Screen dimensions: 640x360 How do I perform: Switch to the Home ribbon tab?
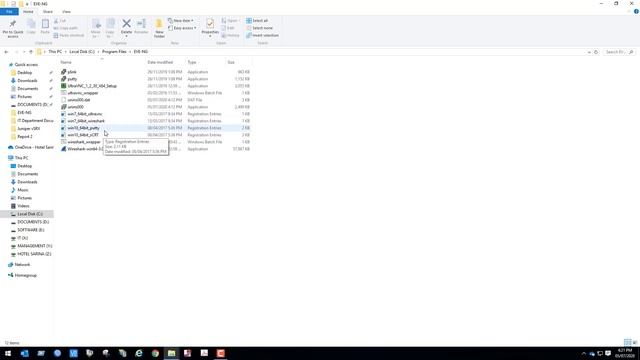click(x=28, y=11)
